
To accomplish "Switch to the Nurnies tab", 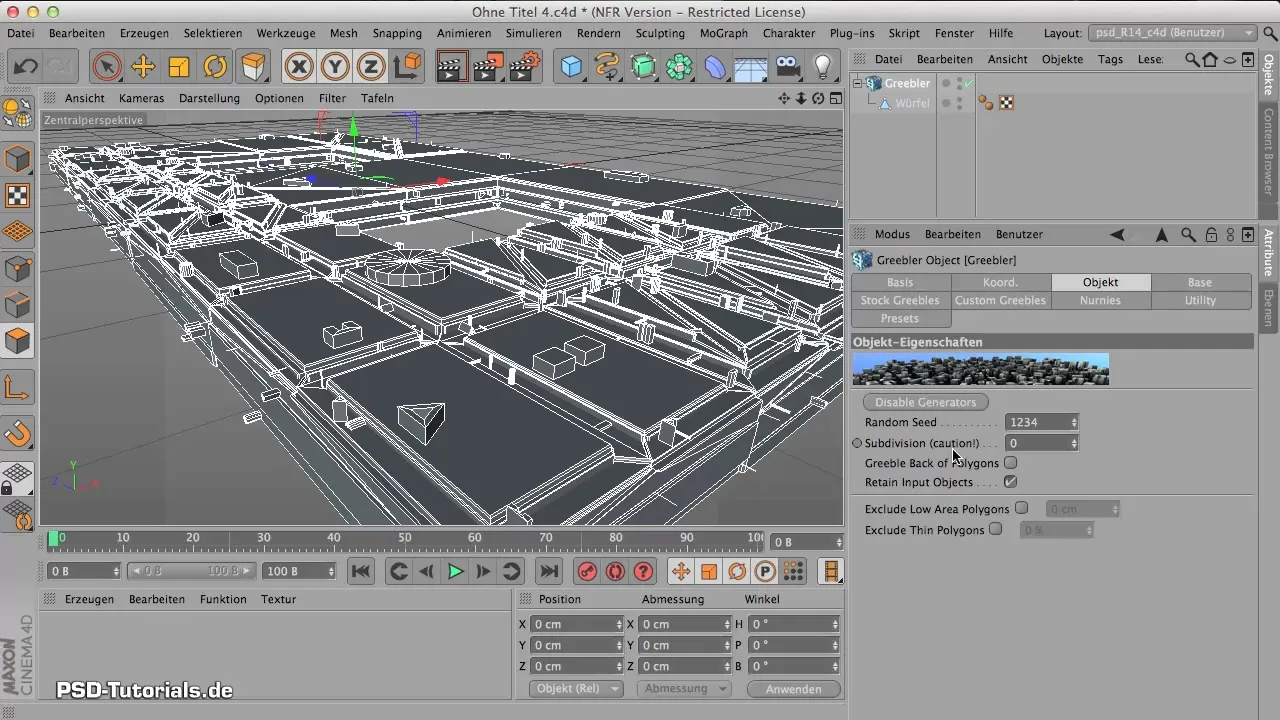I will pos(1100,300).
